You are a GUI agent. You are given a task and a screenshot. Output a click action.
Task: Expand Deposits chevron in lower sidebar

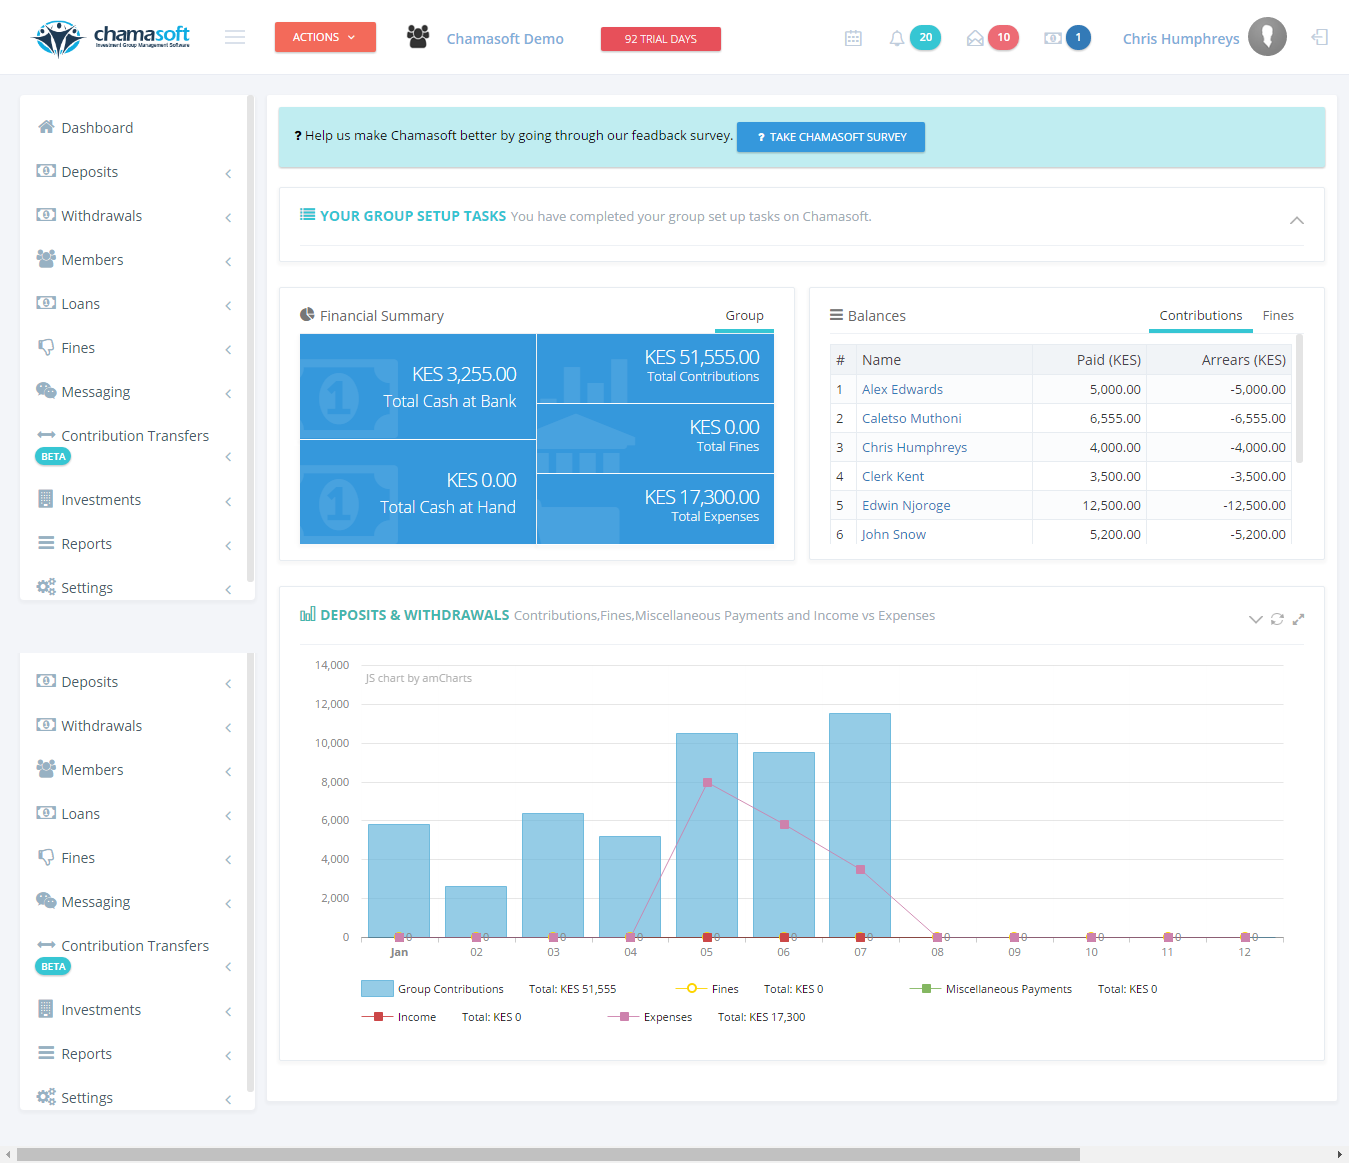pyautogui.click(x=228, y=684)
